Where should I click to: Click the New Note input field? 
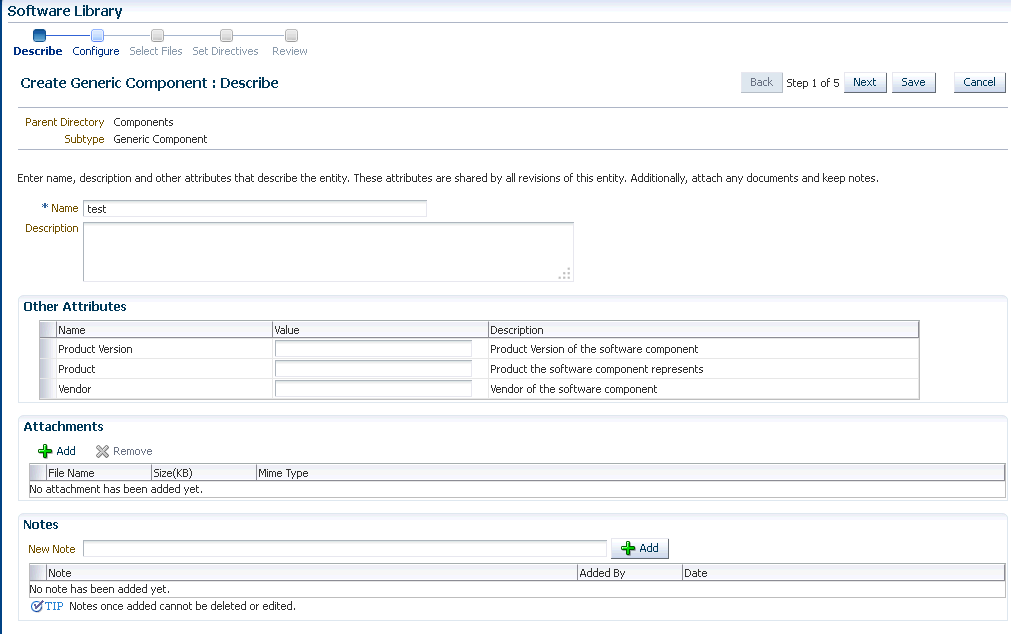(x=345, y=549)
